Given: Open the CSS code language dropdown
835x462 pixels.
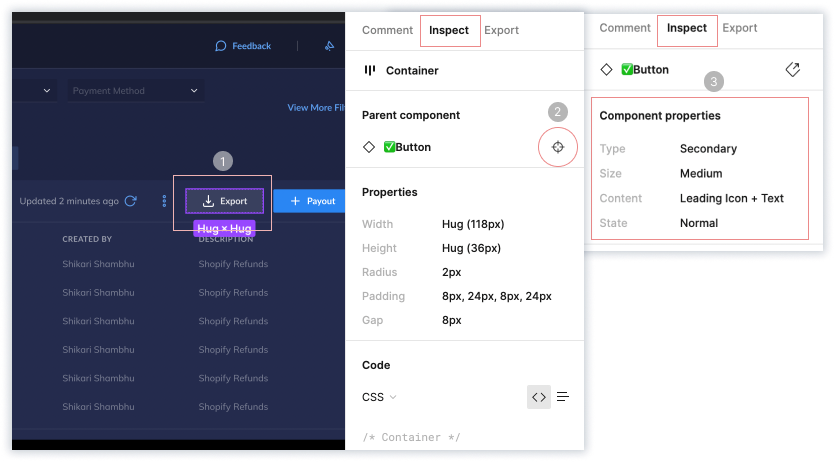Looking at the screenshot, I should point(379,397).
